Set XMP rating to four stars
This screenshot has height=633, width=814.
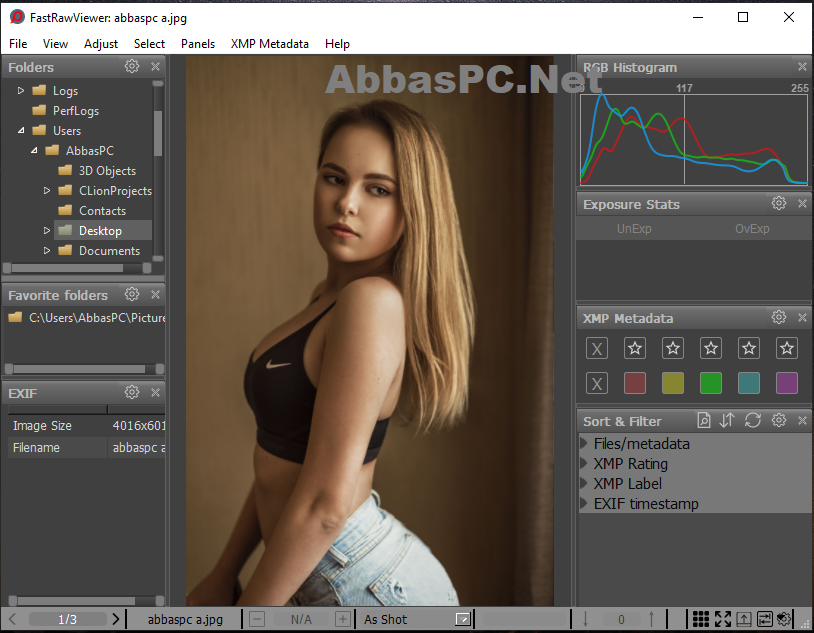749,348
